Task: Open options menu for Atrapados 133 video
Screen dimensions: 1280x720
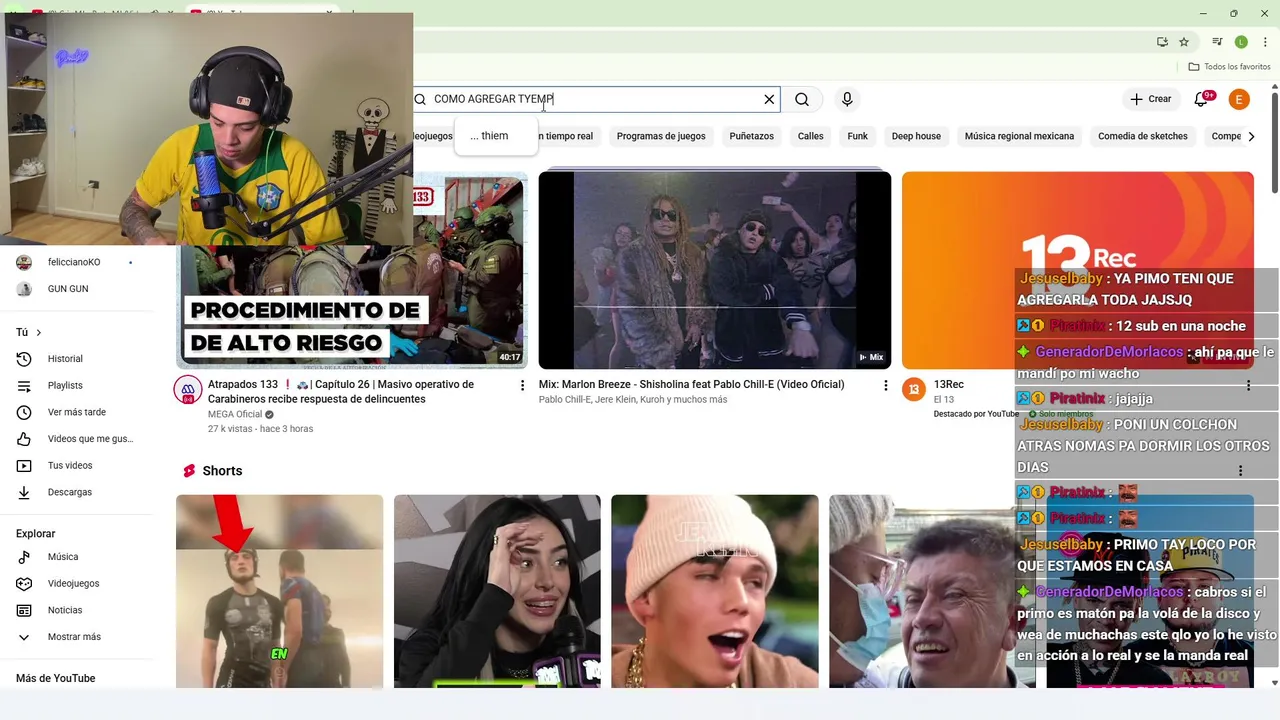Action: pyautogui.click(x=522, y=385)
